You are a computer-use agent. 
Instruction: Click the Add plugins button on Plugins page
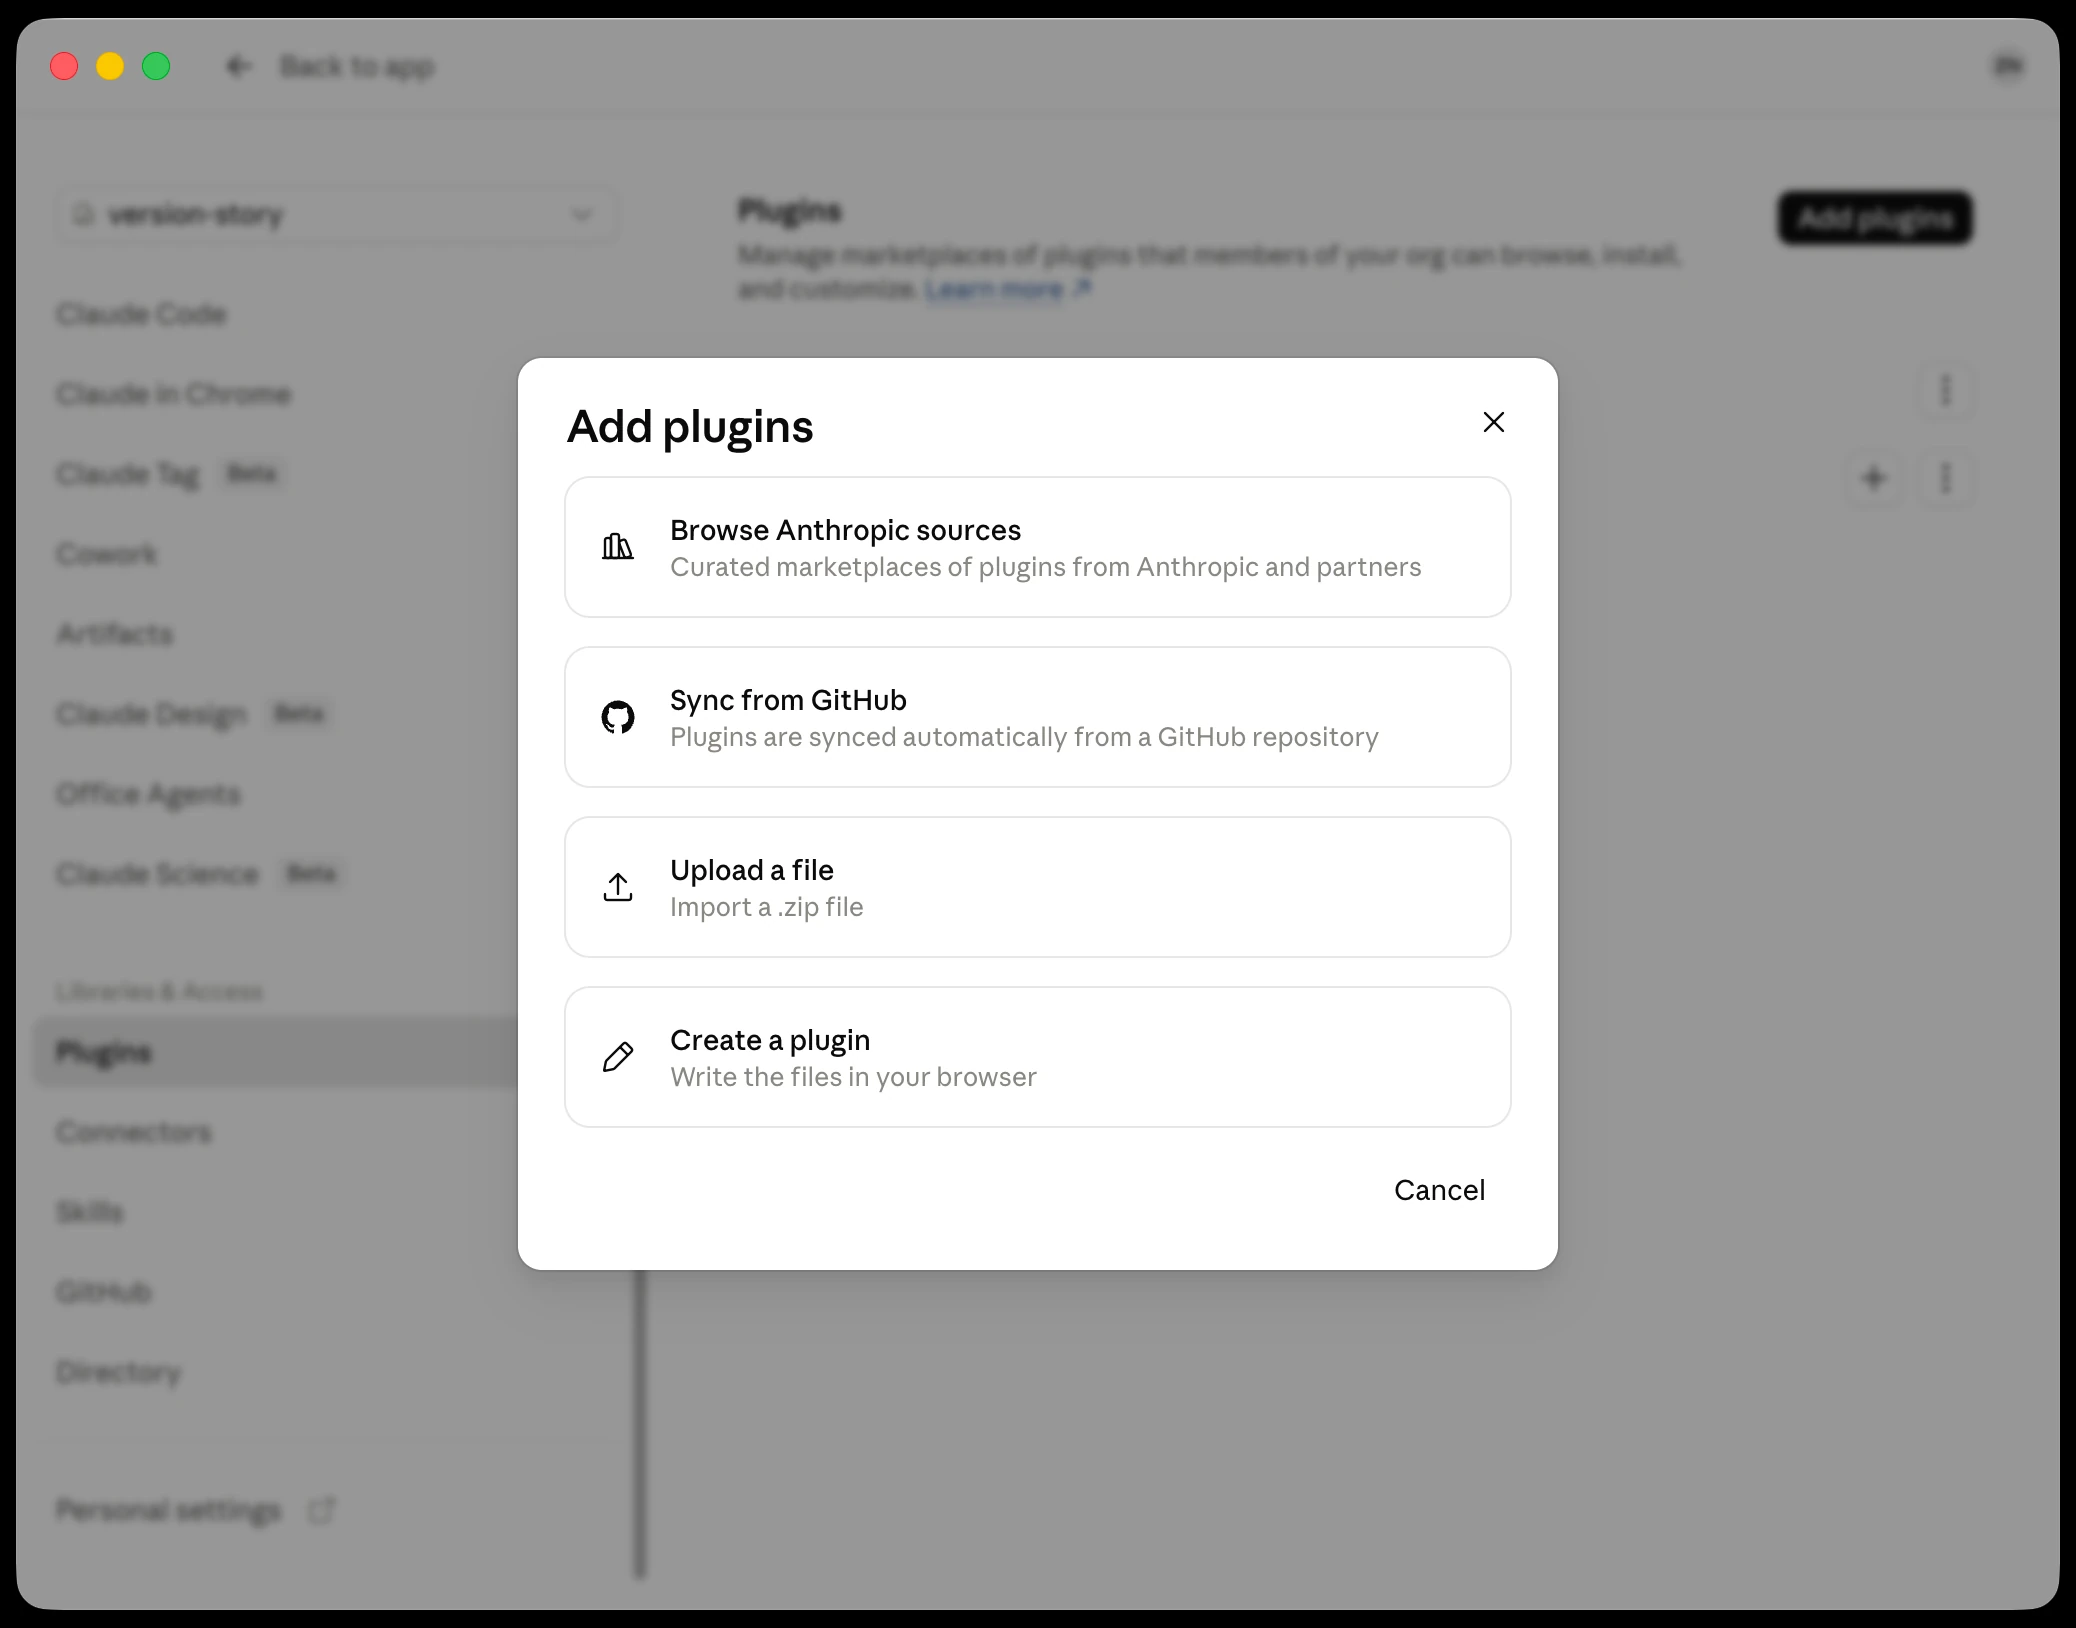pyautogui.click(x=1874, y=218)
